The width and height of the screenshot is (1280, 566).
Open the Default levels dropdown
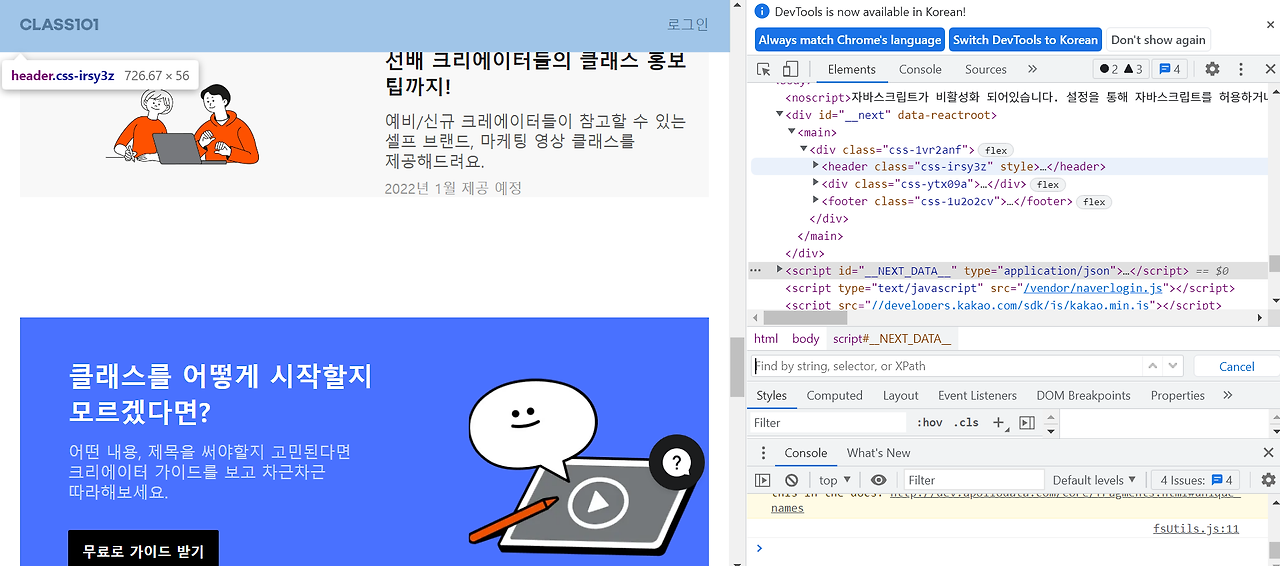pos(1094,480)
